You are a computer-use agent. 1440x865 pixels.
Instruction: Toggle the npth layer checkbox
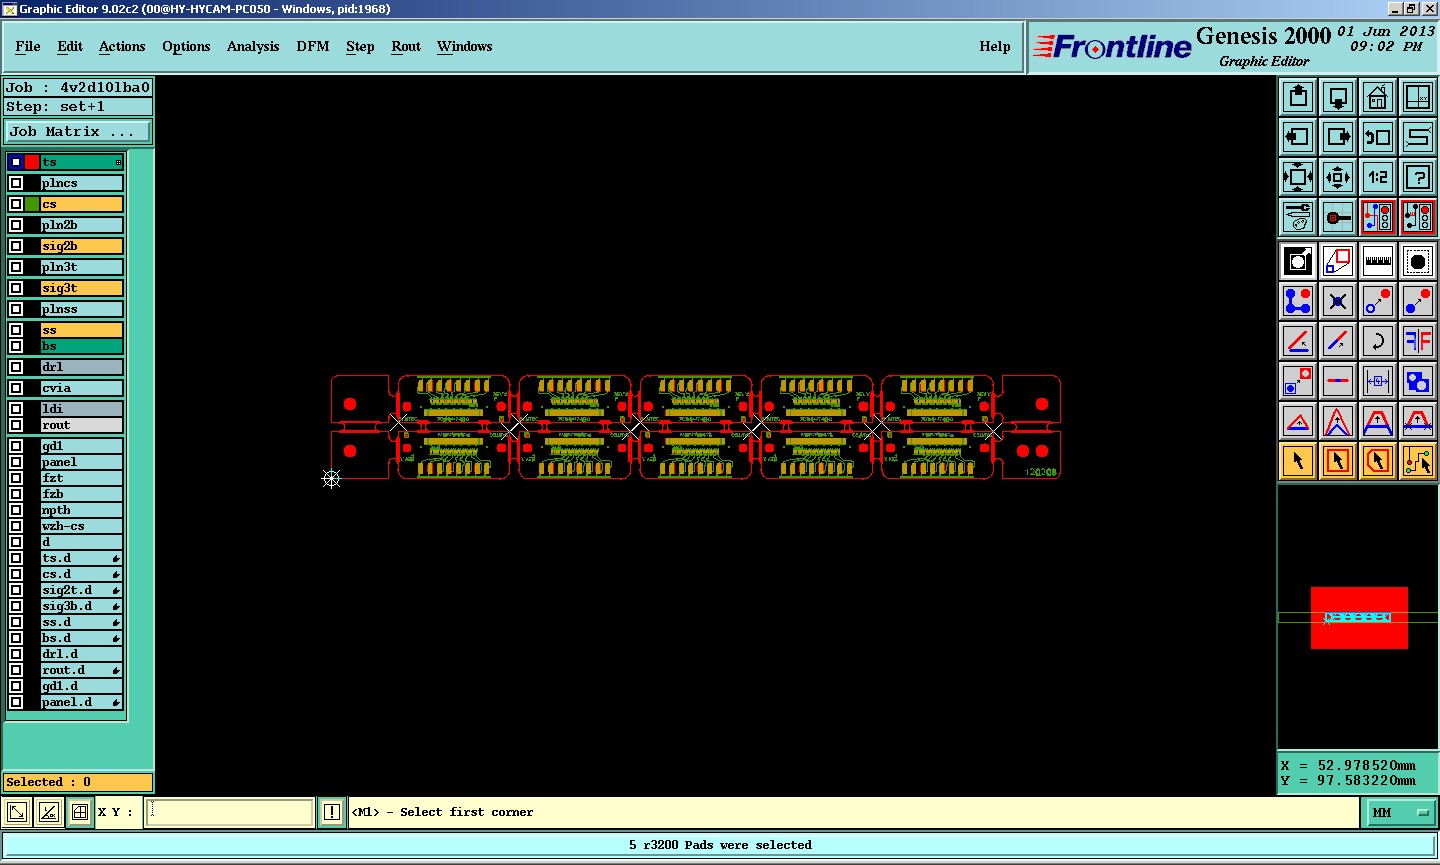[16, 510]
